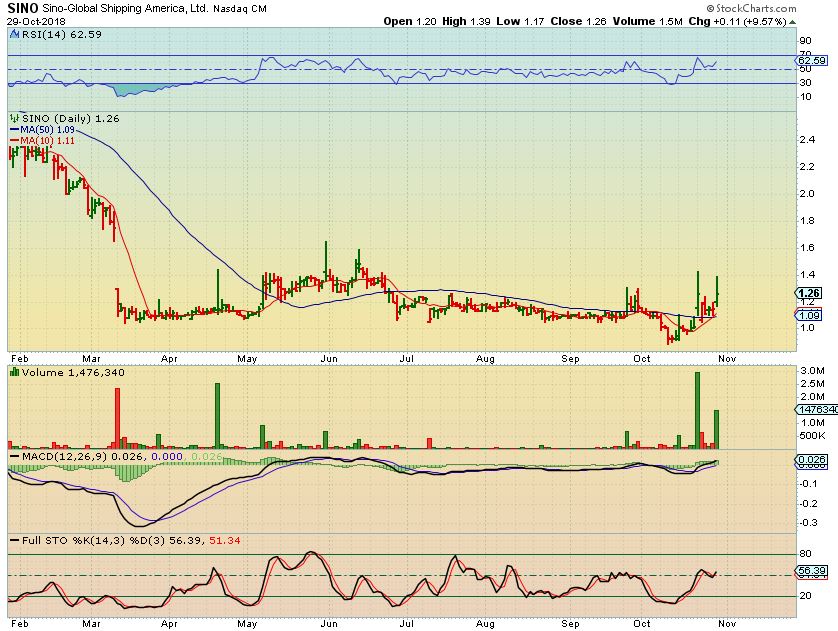Click the RSI(14) 62.59 indicator label
The width and height of the screenshot is (838, 631).
[62, 34]
